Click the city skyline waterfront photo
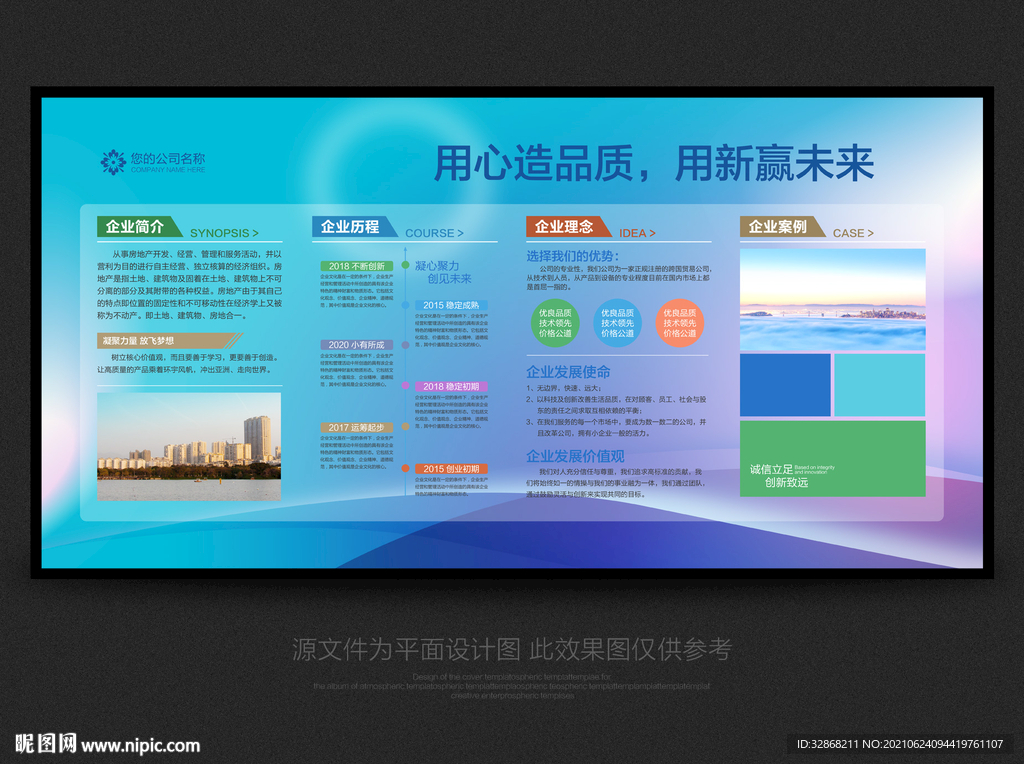 pos(189,447)
